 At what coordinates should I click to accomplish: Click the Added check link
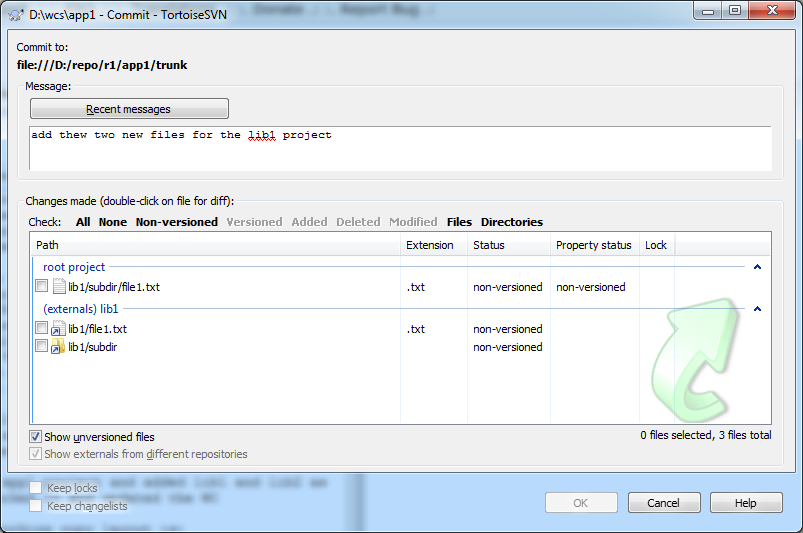tap(309, 222)
